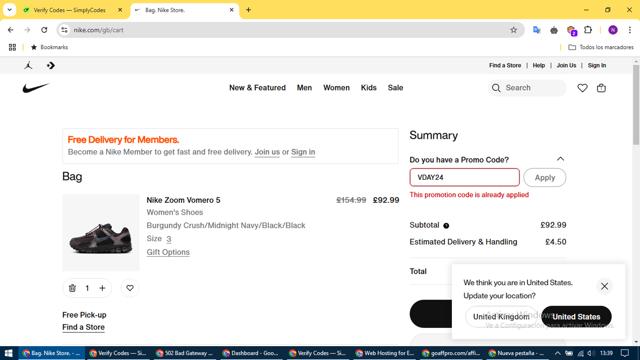Go back using browser back arrow
The width and height of the screenshot is (640, 360).
[11, 30]
